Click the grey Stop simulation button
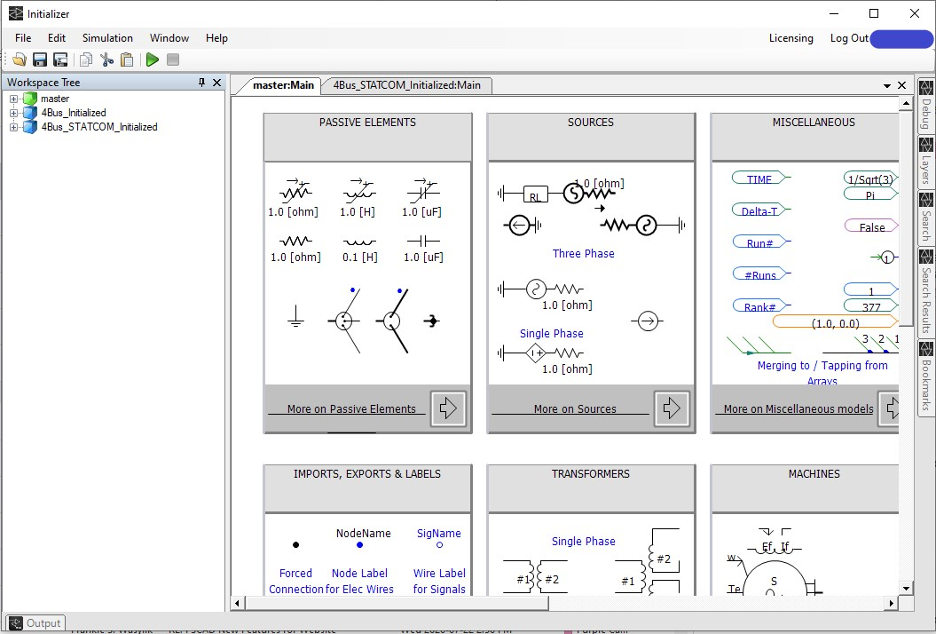Screen dimensions: 936x634 pos(173,60)
